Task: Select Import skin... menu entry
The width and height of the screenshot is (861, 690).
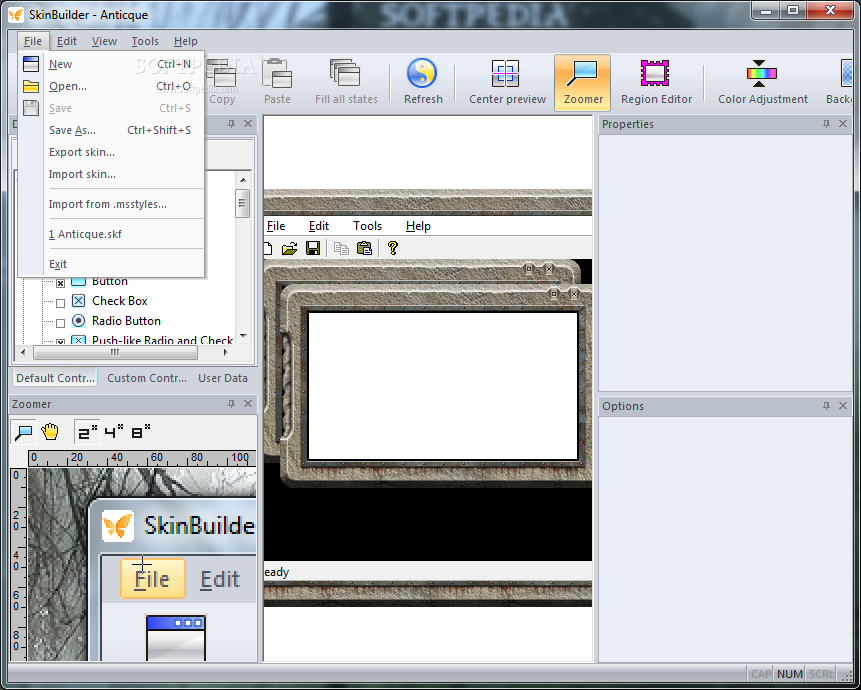Action: coord(111,174)
